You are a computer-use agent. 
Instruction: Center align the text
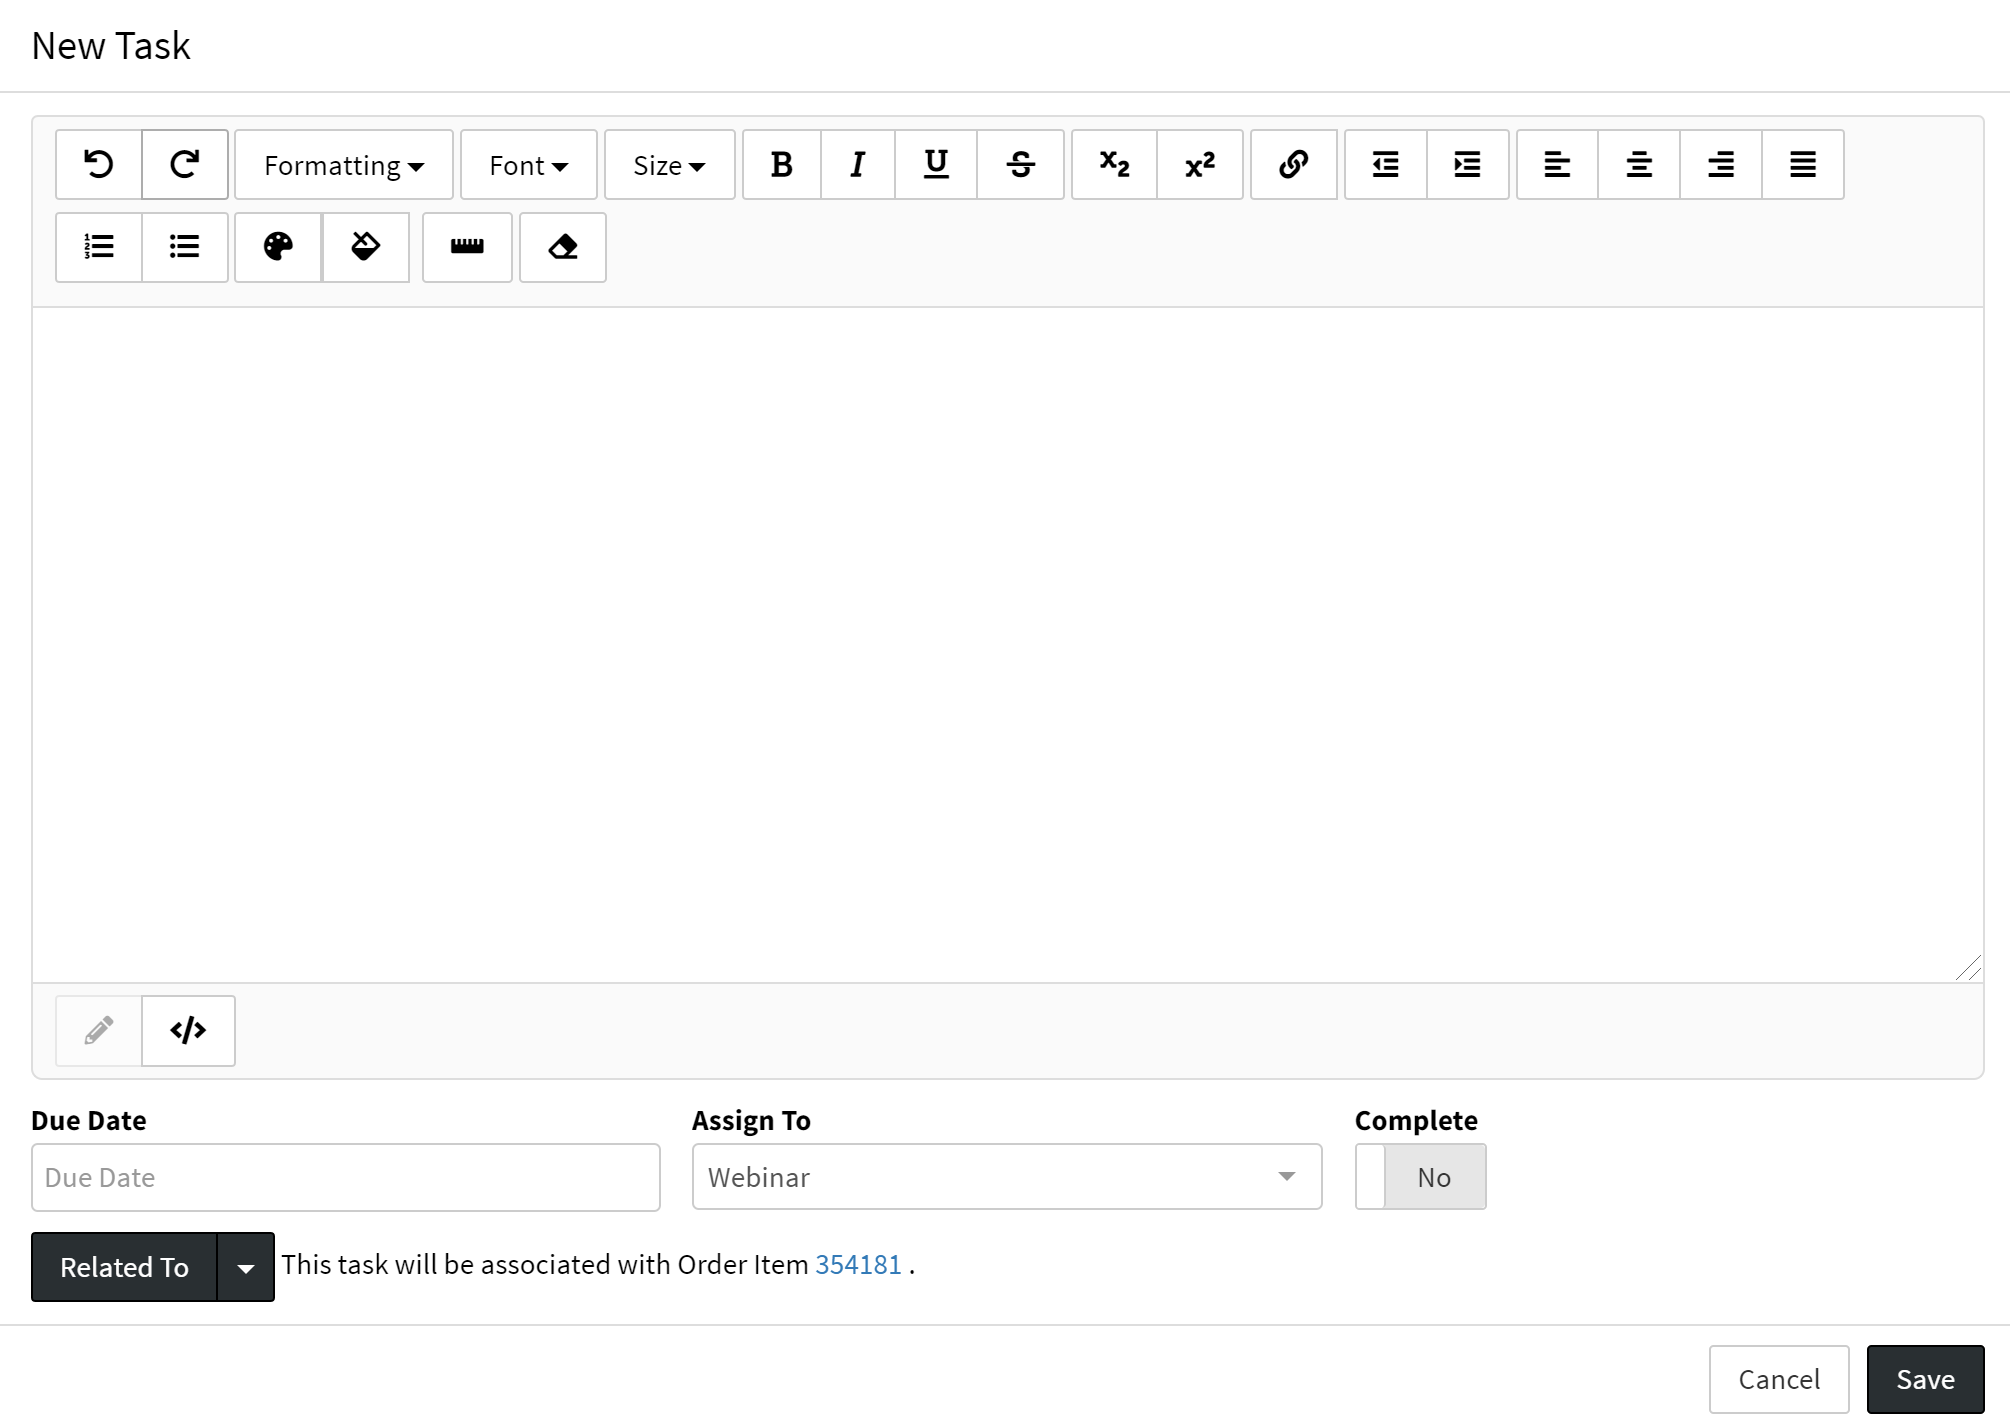pos(1638,164)
